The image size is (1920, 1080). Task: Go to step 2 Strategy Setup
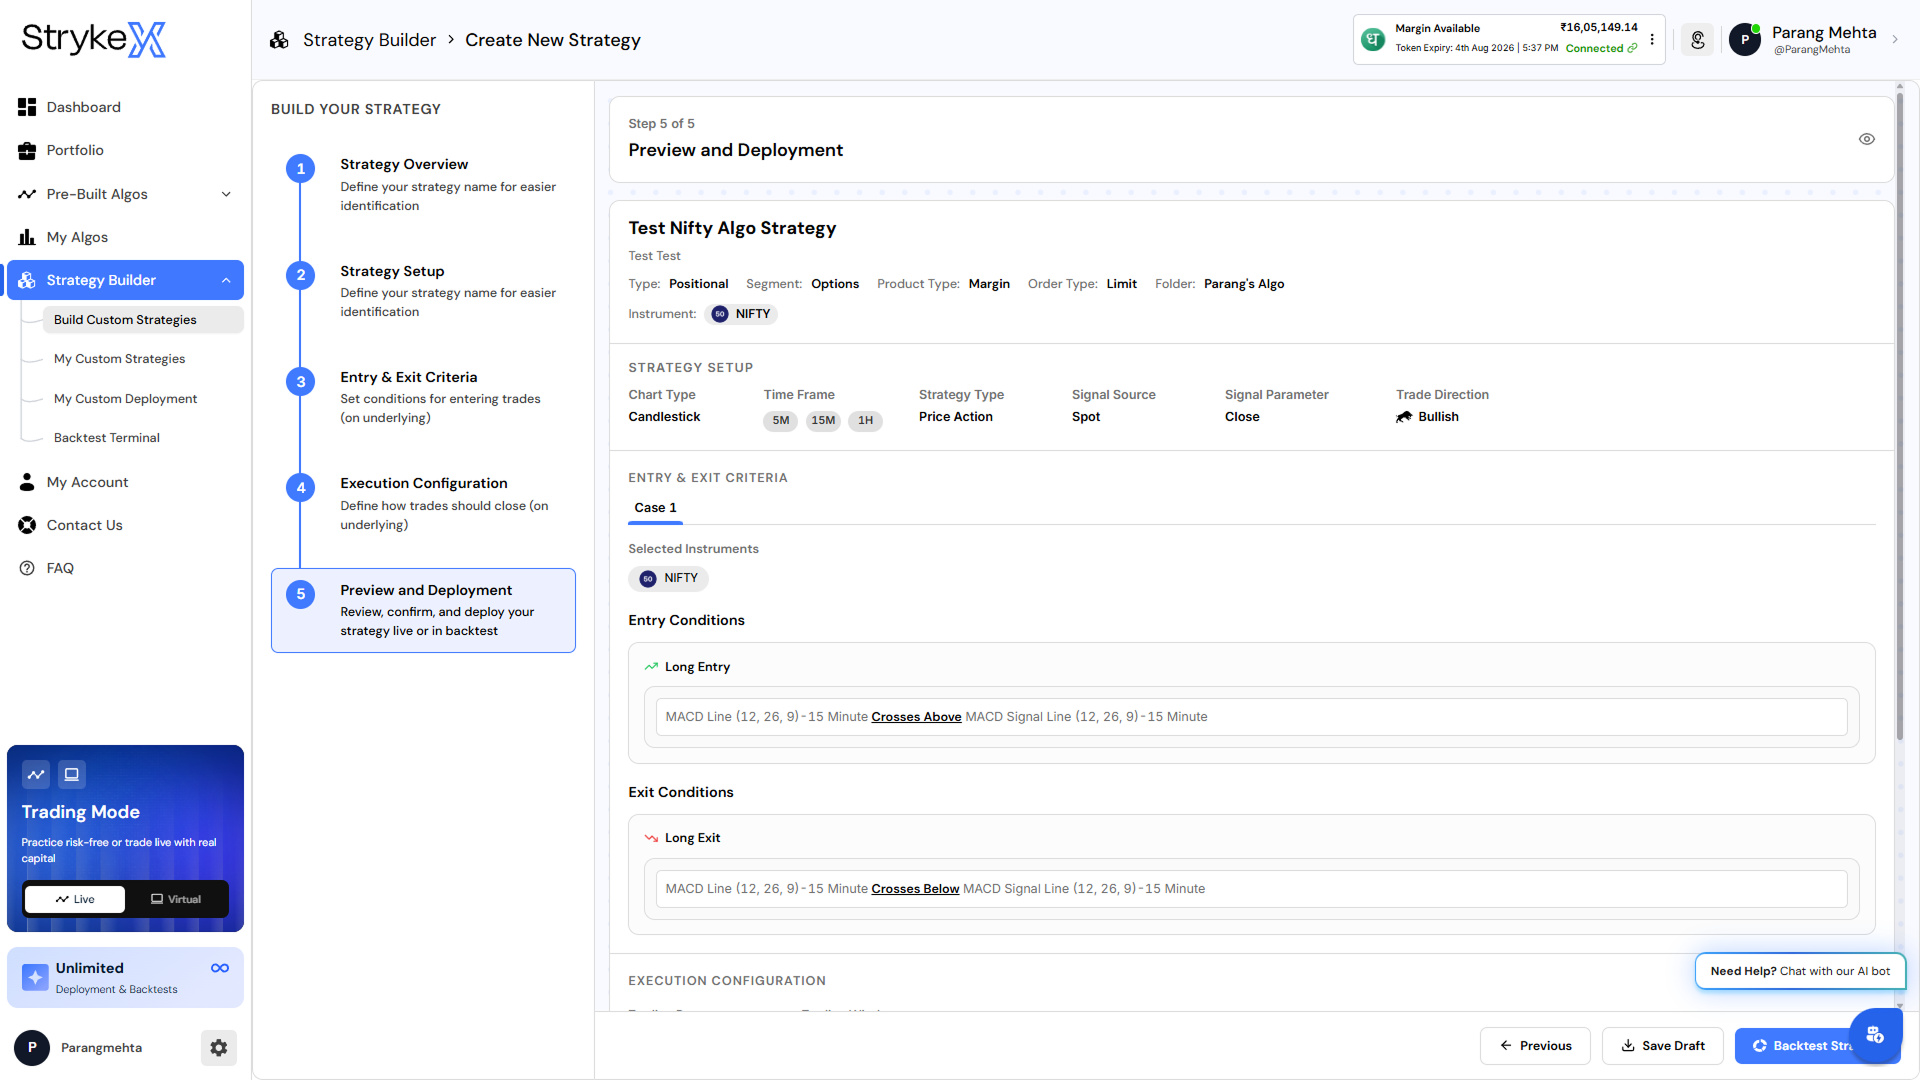[x=424, y=291]
